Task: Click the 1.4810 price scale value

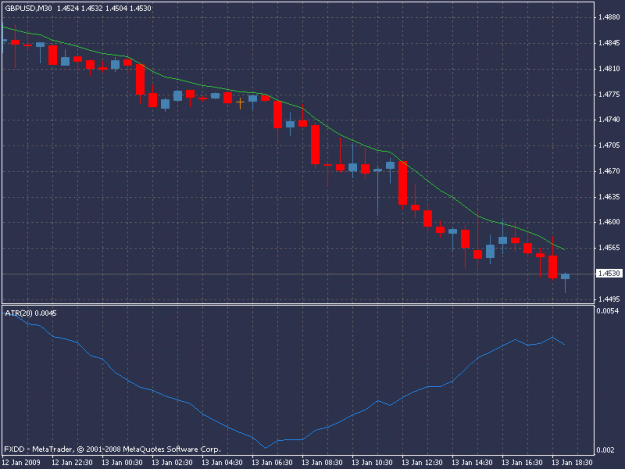Action: (609, 69)
